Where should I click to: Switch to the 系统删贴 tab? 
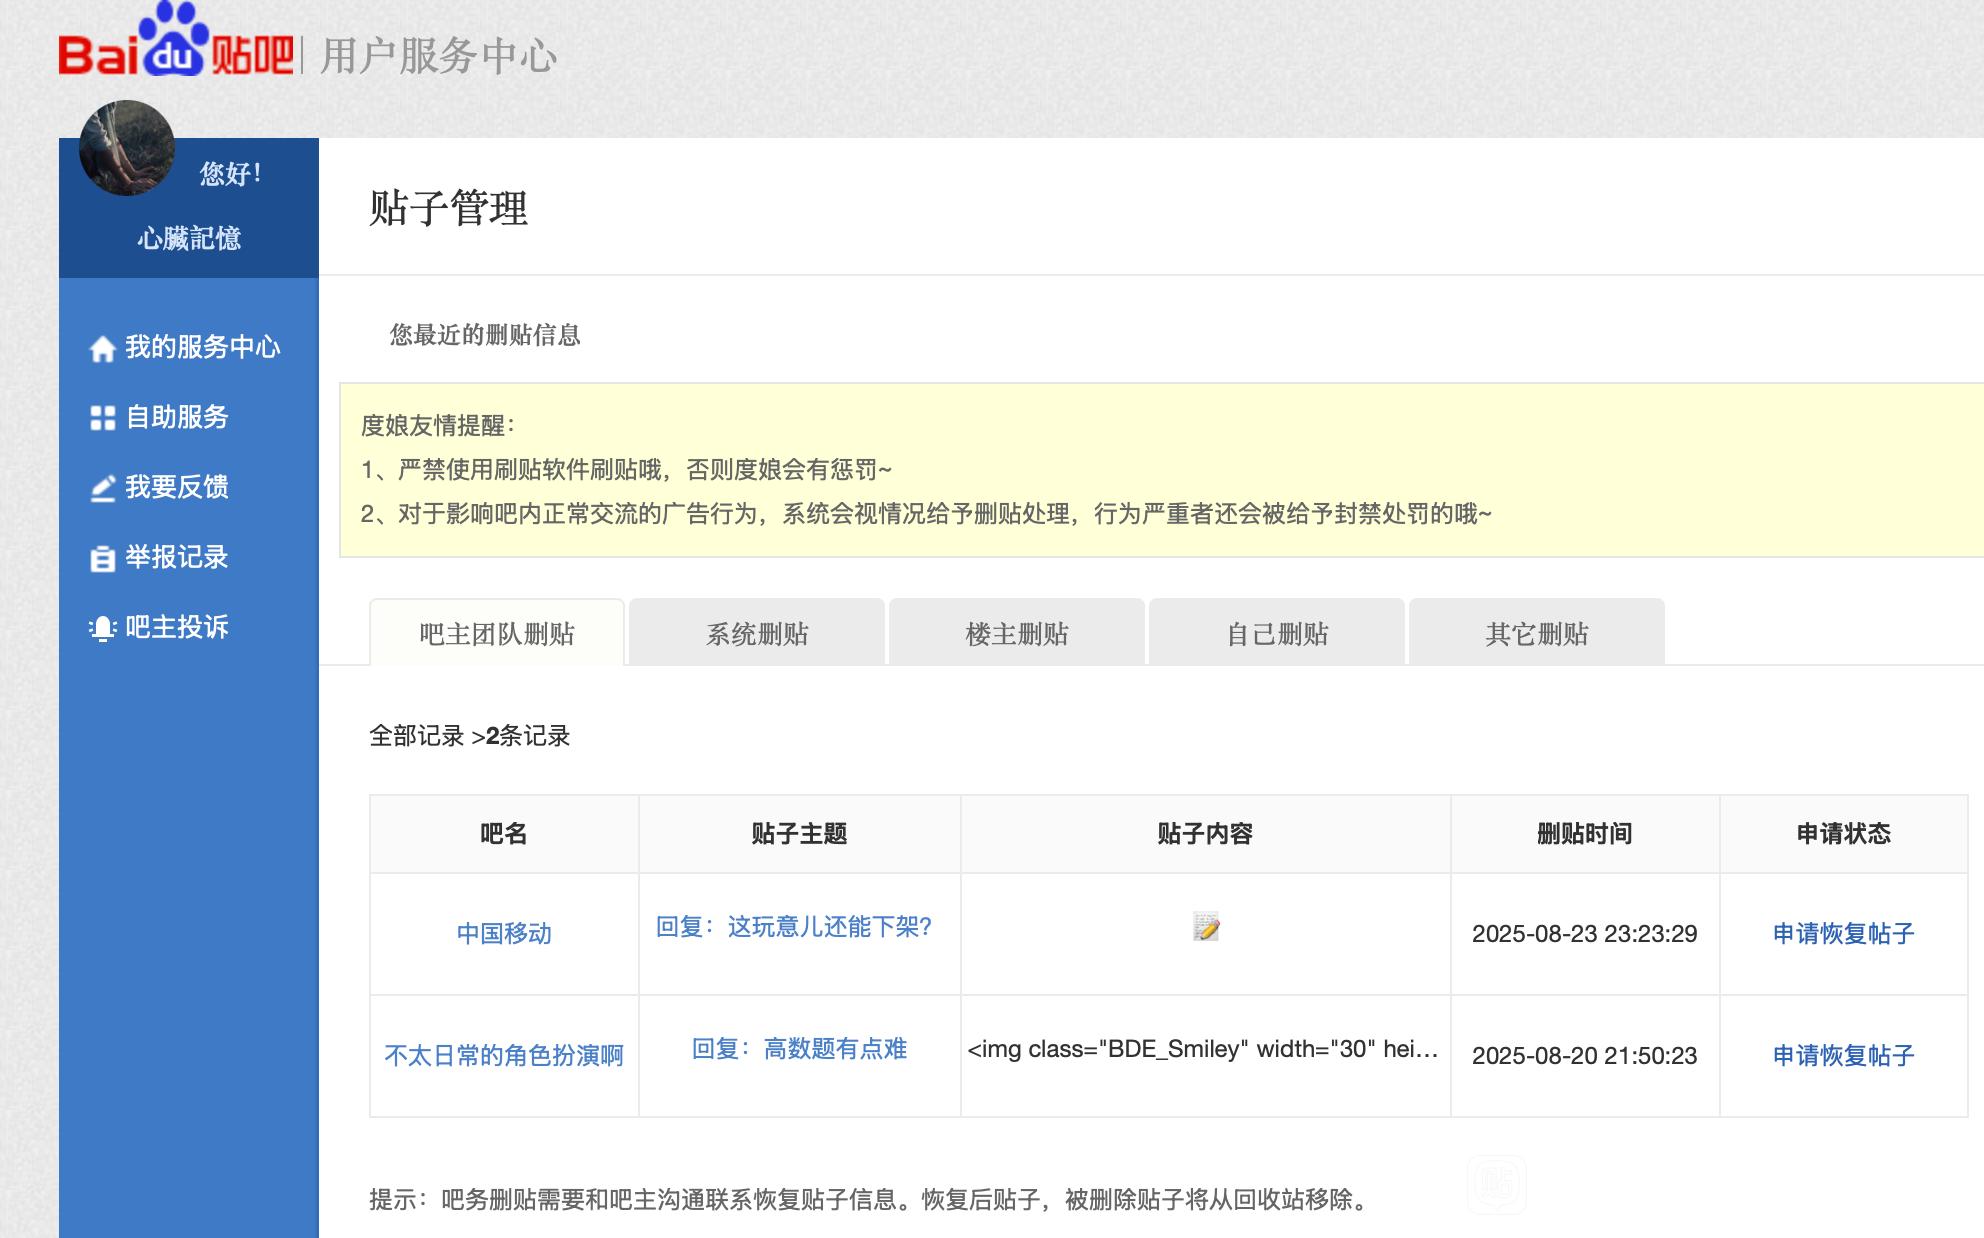[757, 634]
